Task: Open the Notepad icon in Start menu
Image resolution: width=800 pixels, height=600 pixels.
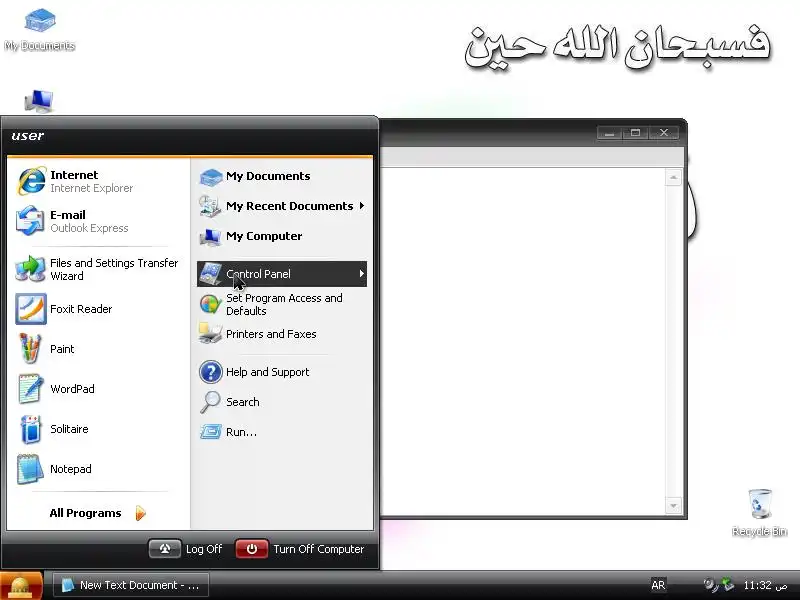Action: coord(30,469)
